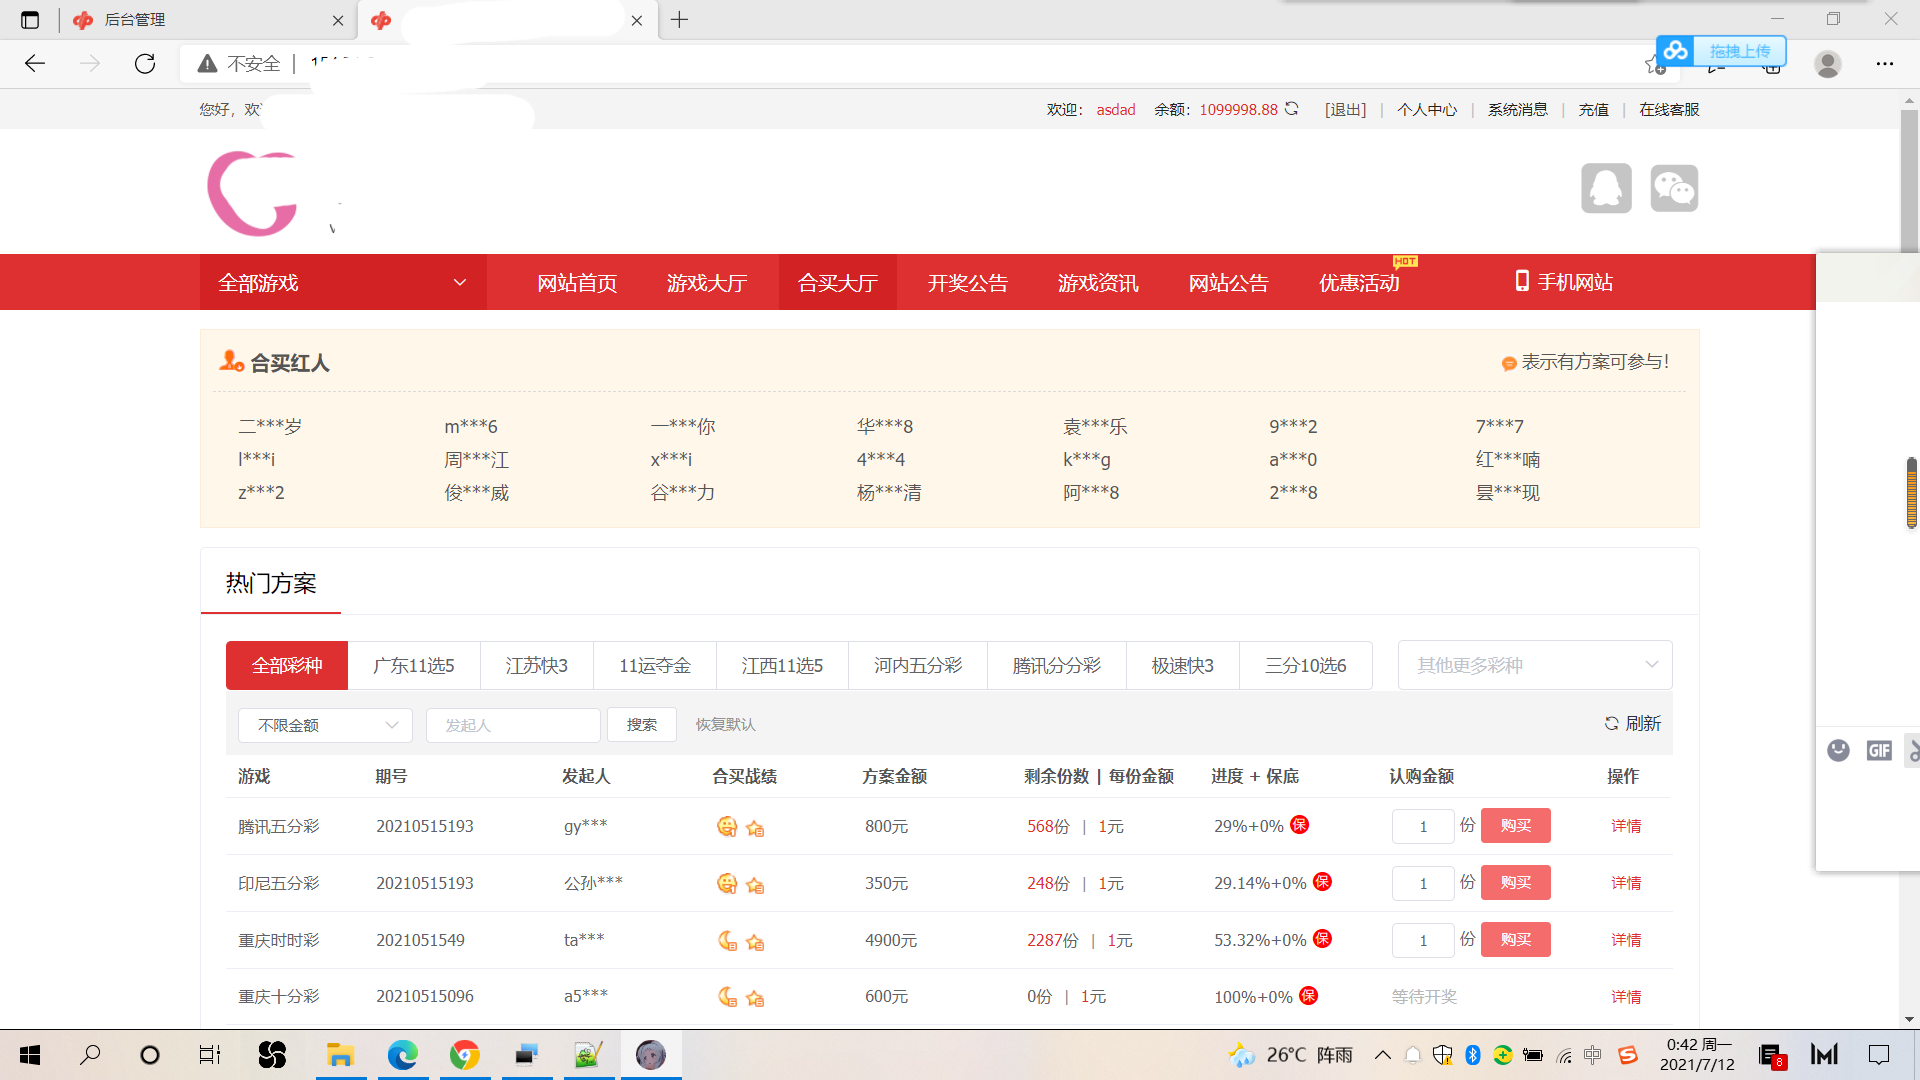Click the WeChat icon in the header
The height and width of the screenshot is (1080, 1920).
[x=1674, y=188]
